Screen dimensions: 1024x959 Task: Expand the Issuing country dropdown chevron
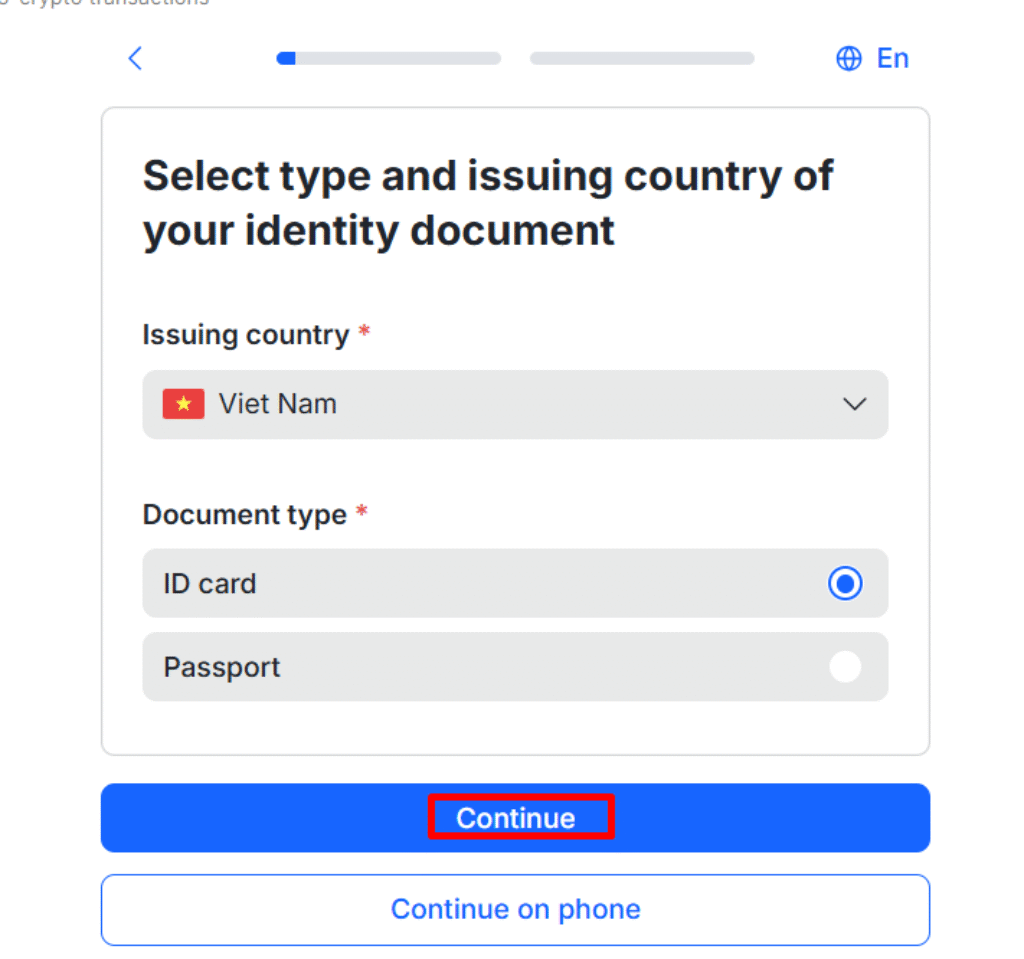point(853,404)
